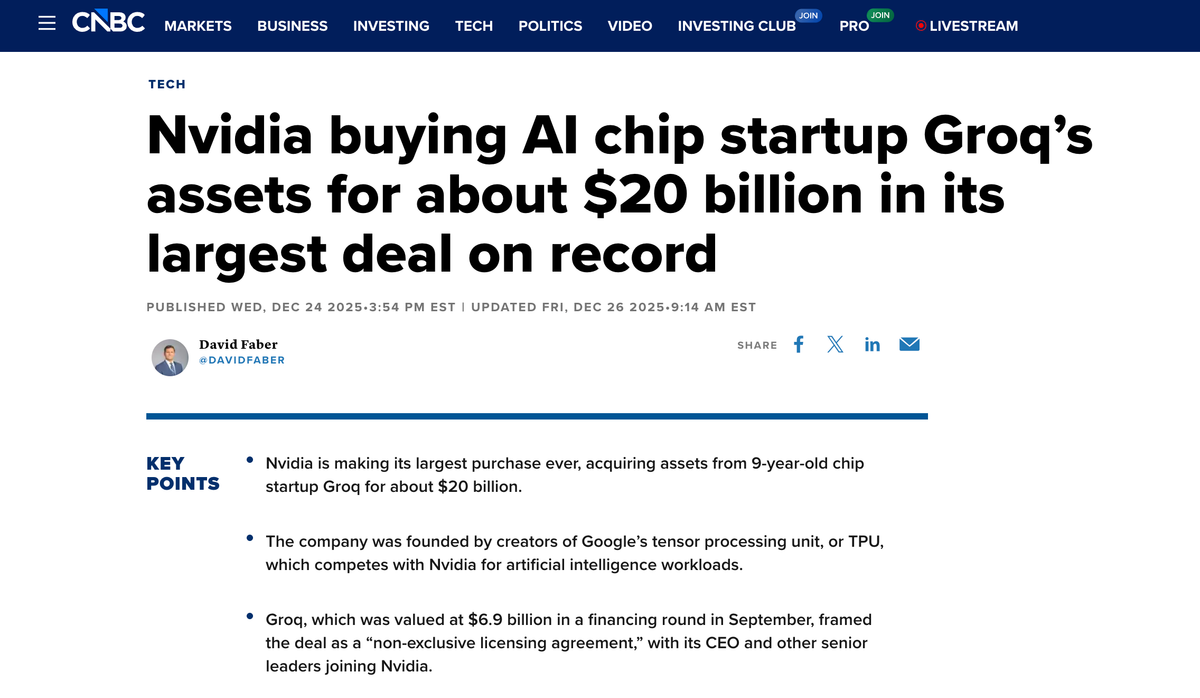Click the TECH label above the headline
1200x698 pixels.
pyautogui.click(x=166, y=84)
